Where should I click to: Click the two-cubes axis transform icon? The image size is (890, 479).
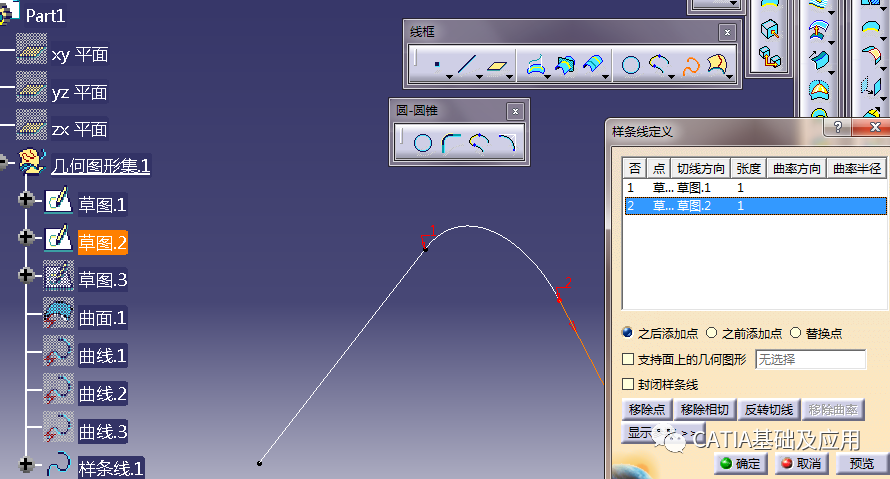click(770, 57)
